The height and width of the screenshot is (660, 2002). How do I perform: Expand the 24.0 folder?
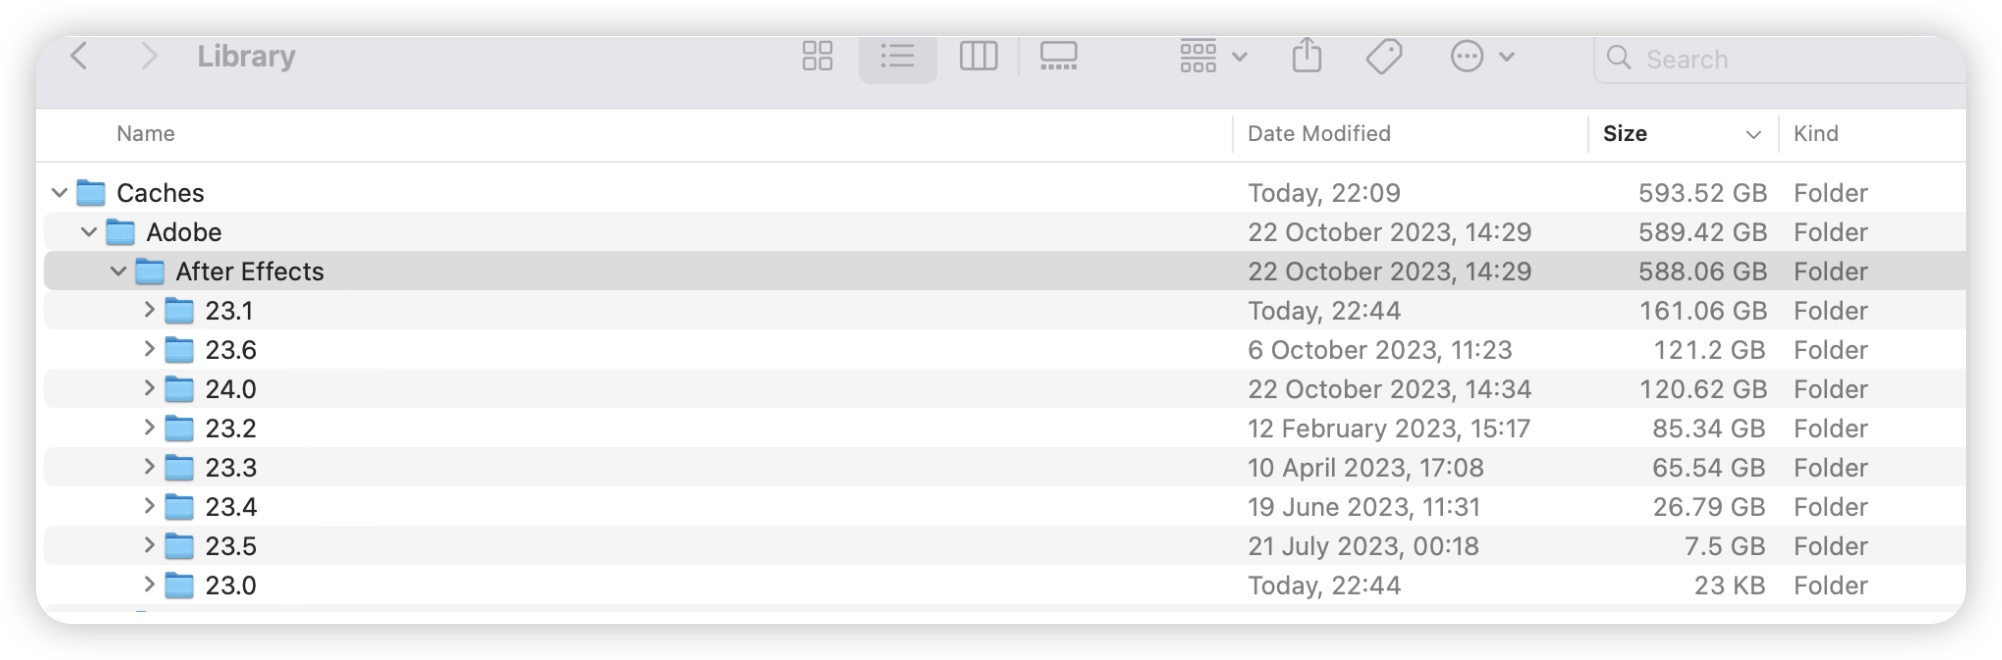coord(149,388)
